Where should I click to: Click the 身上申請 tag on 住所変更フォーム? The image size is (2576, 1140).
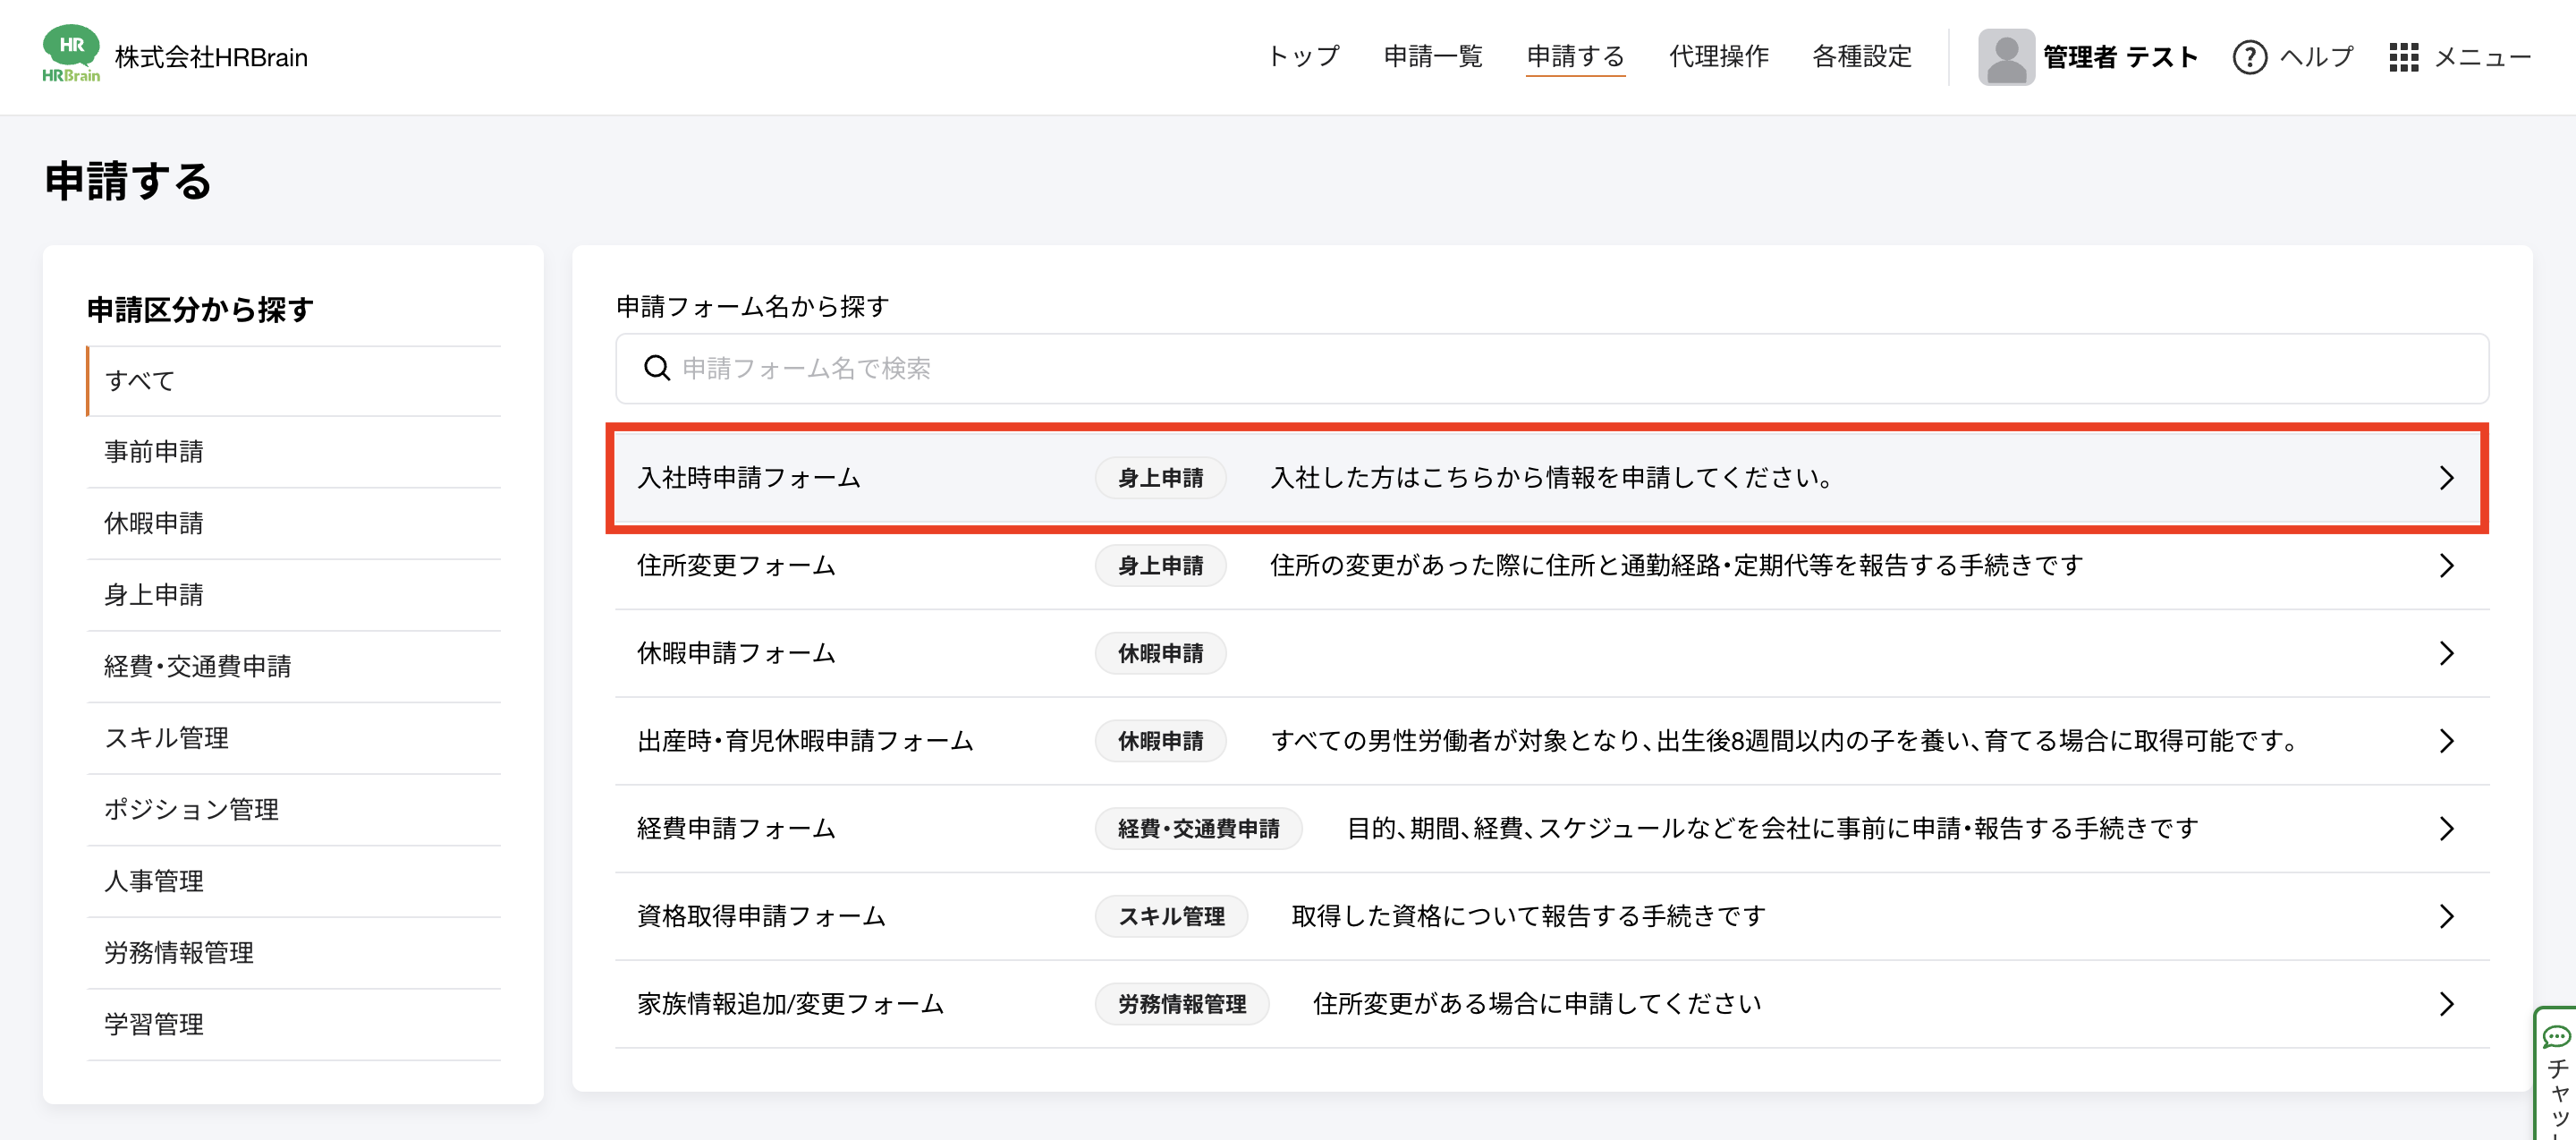[1160, 566]
